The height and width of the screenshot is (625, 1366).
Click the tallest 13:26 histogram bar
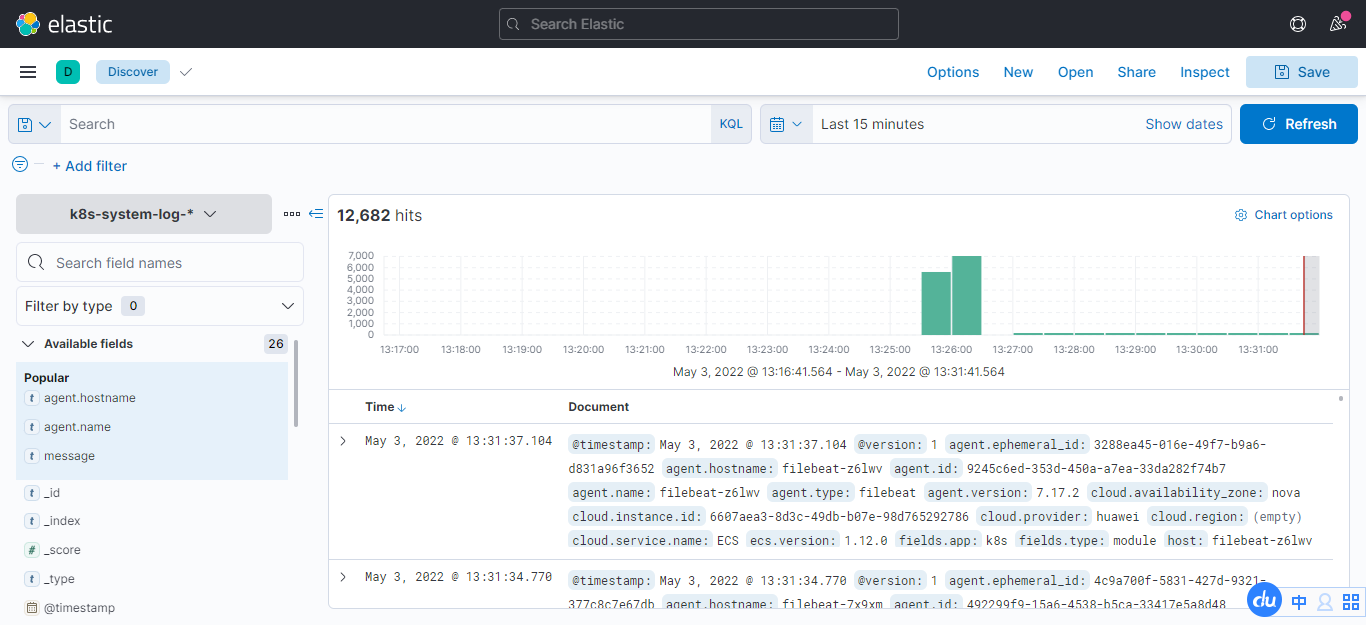pyautogui.click(x=967, y=295)
